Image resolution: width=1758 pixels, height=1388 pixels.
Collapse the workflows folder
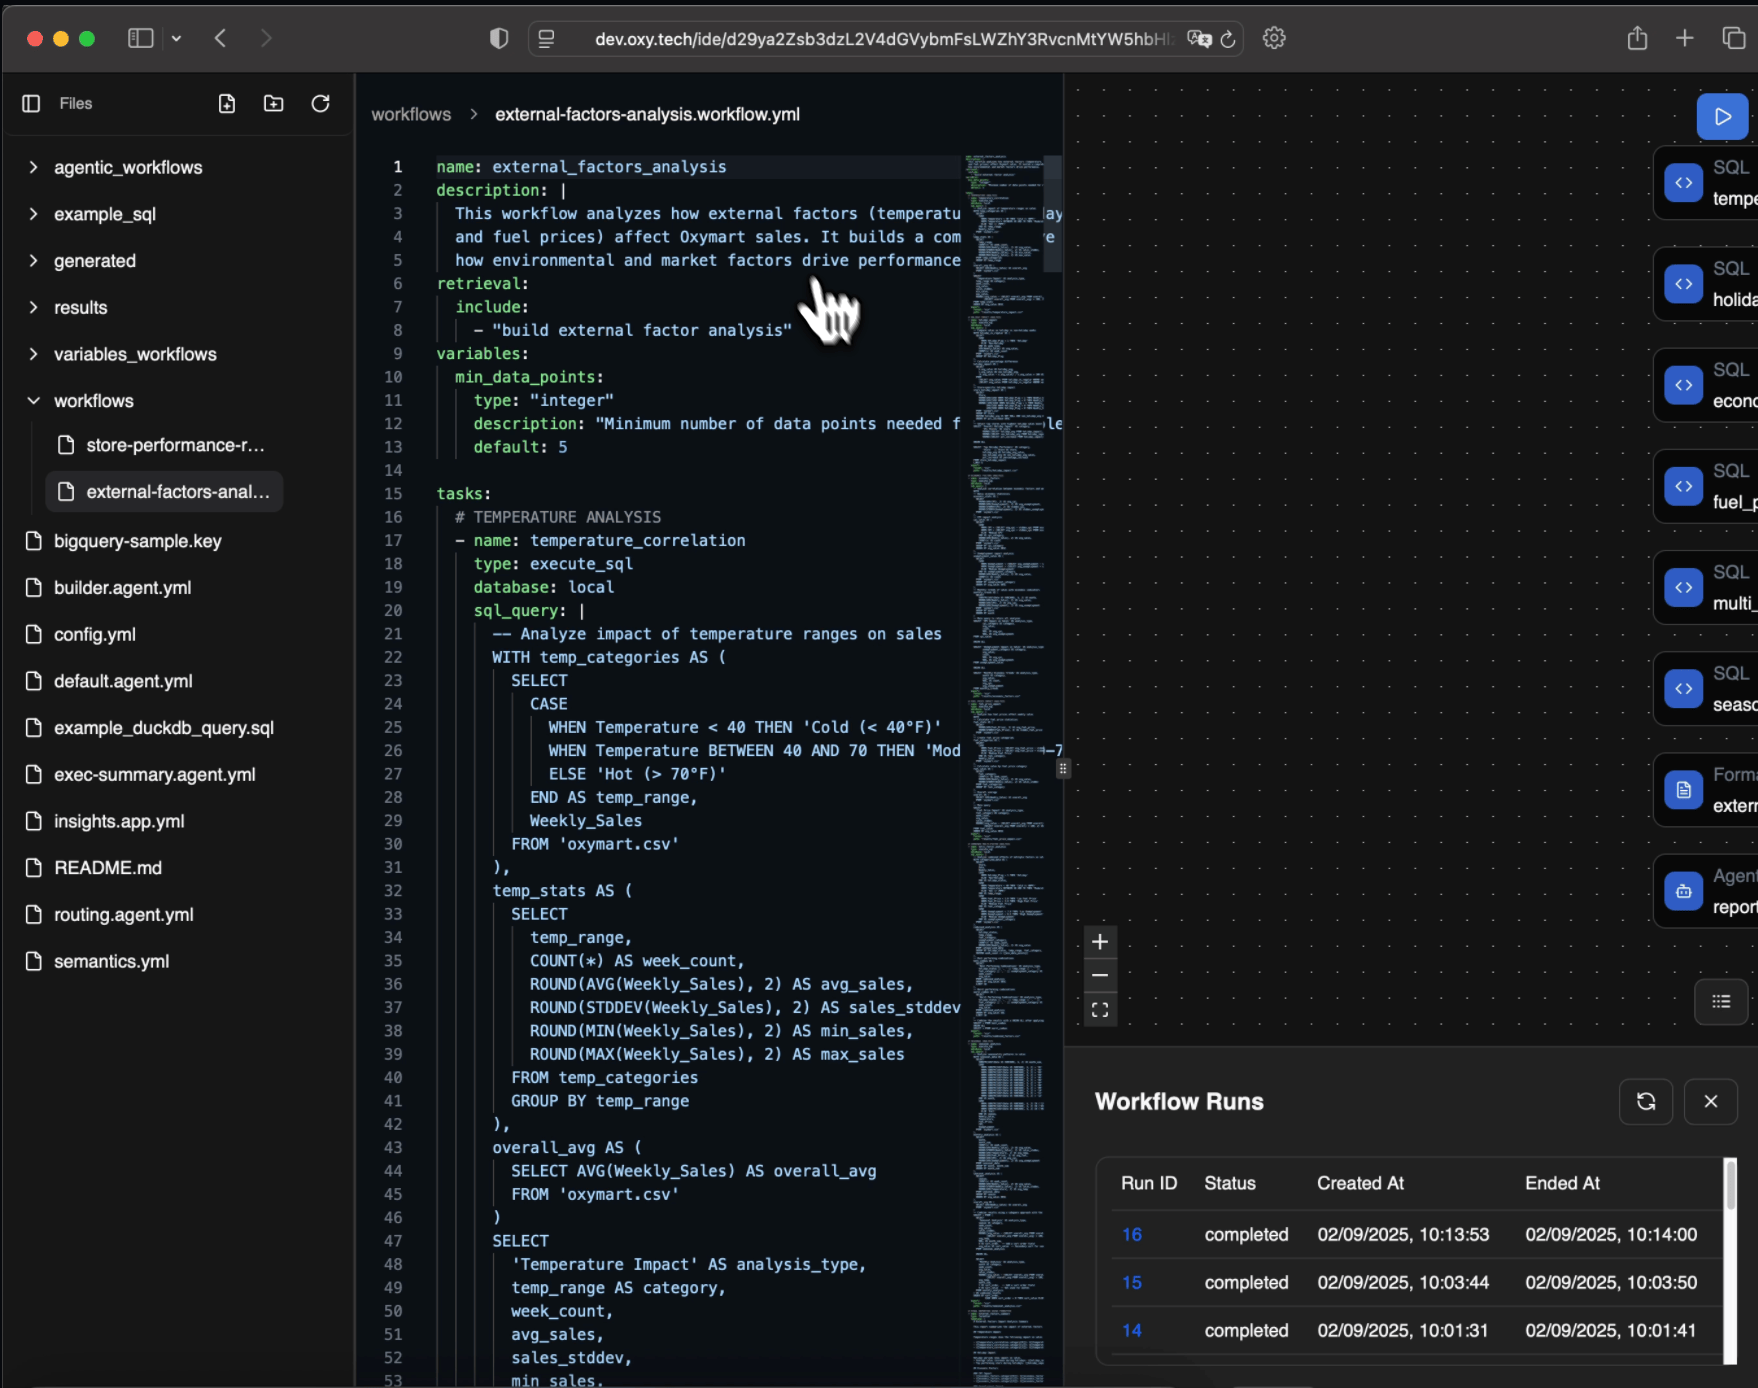pyautogui.click(x=93, y=401)
